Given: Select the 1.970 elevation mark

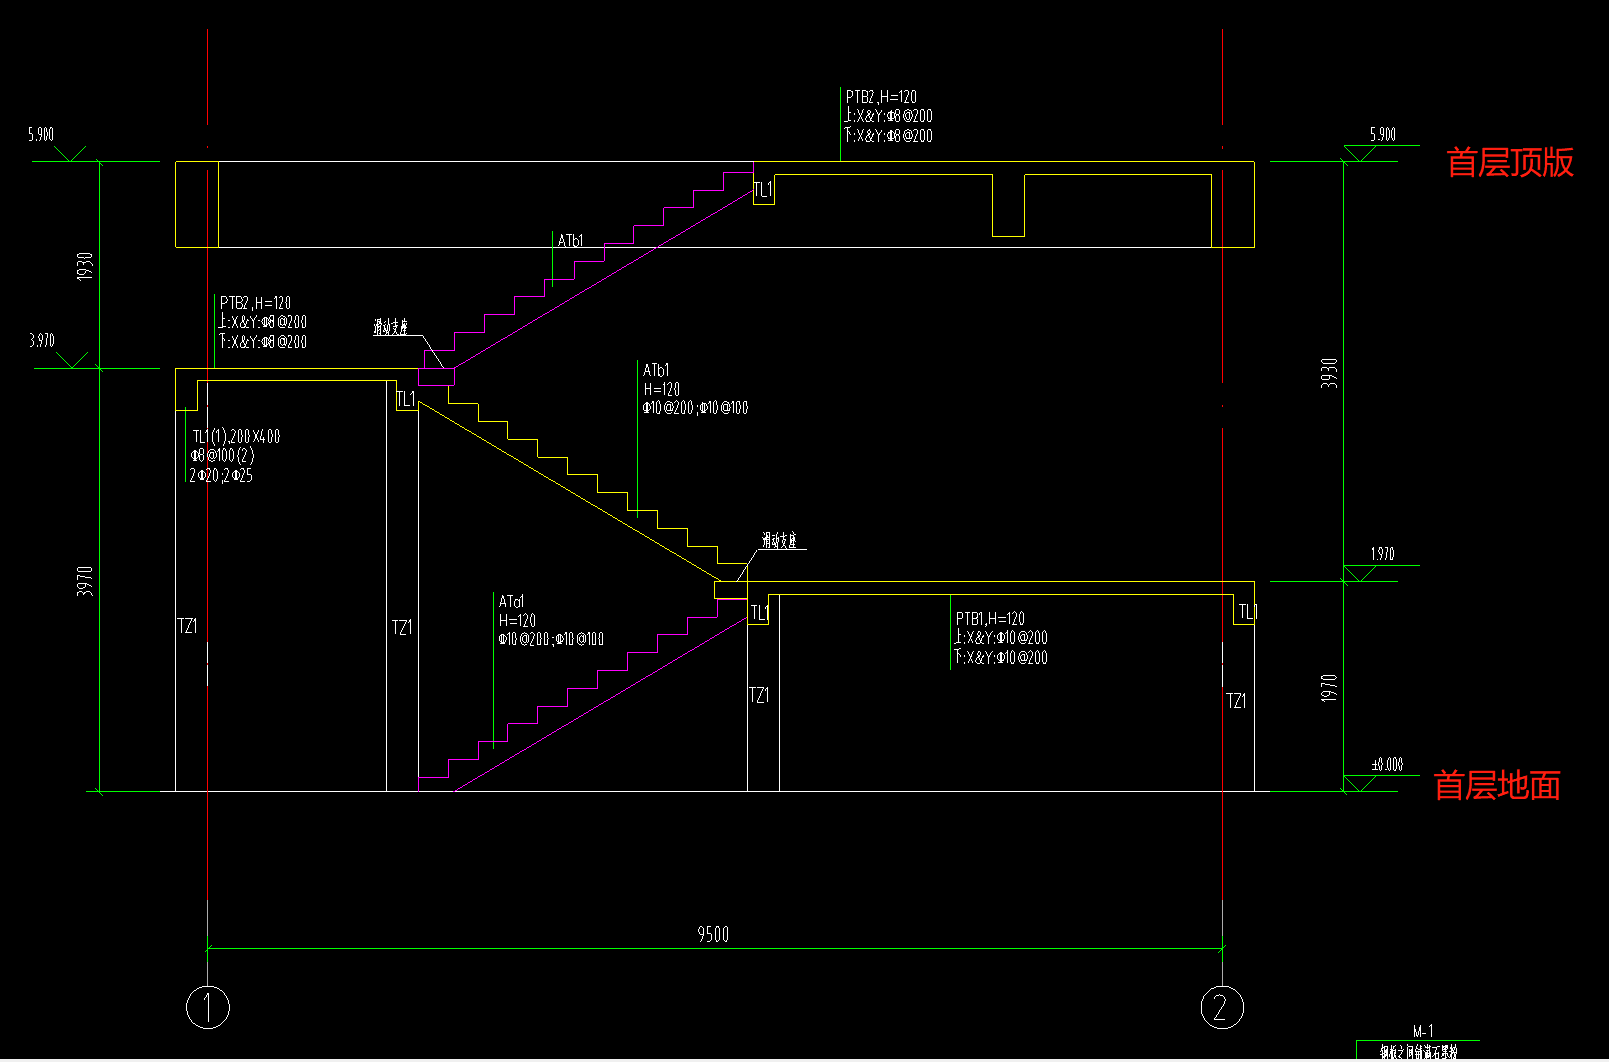Looking at the screenshot, I should pyautogui.click(x=1382, y=553).
